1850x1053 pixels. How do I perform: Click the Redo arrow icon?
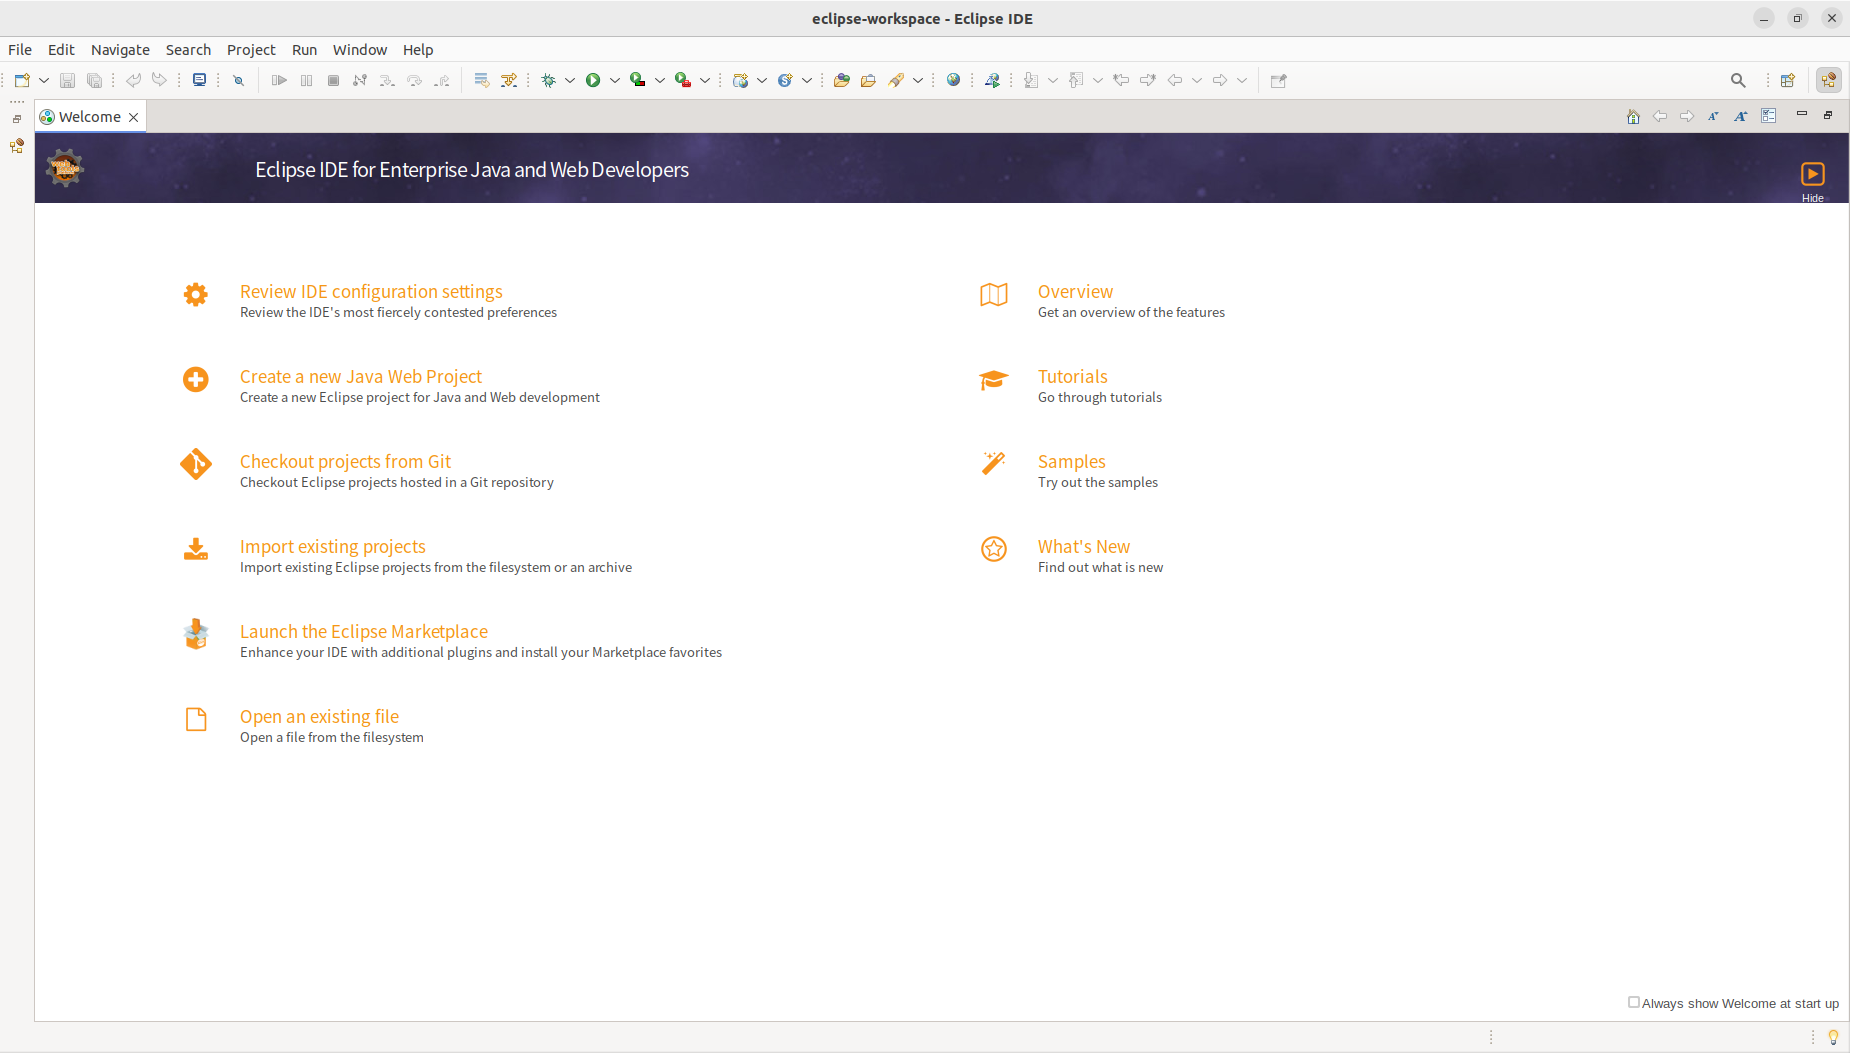coord(160,80)
